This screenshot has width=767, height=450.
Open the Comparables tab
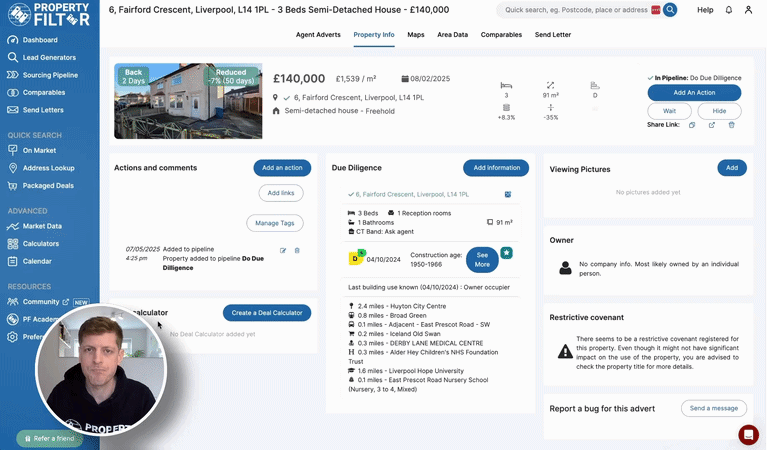pyautogui.click(x=501, y=35)
